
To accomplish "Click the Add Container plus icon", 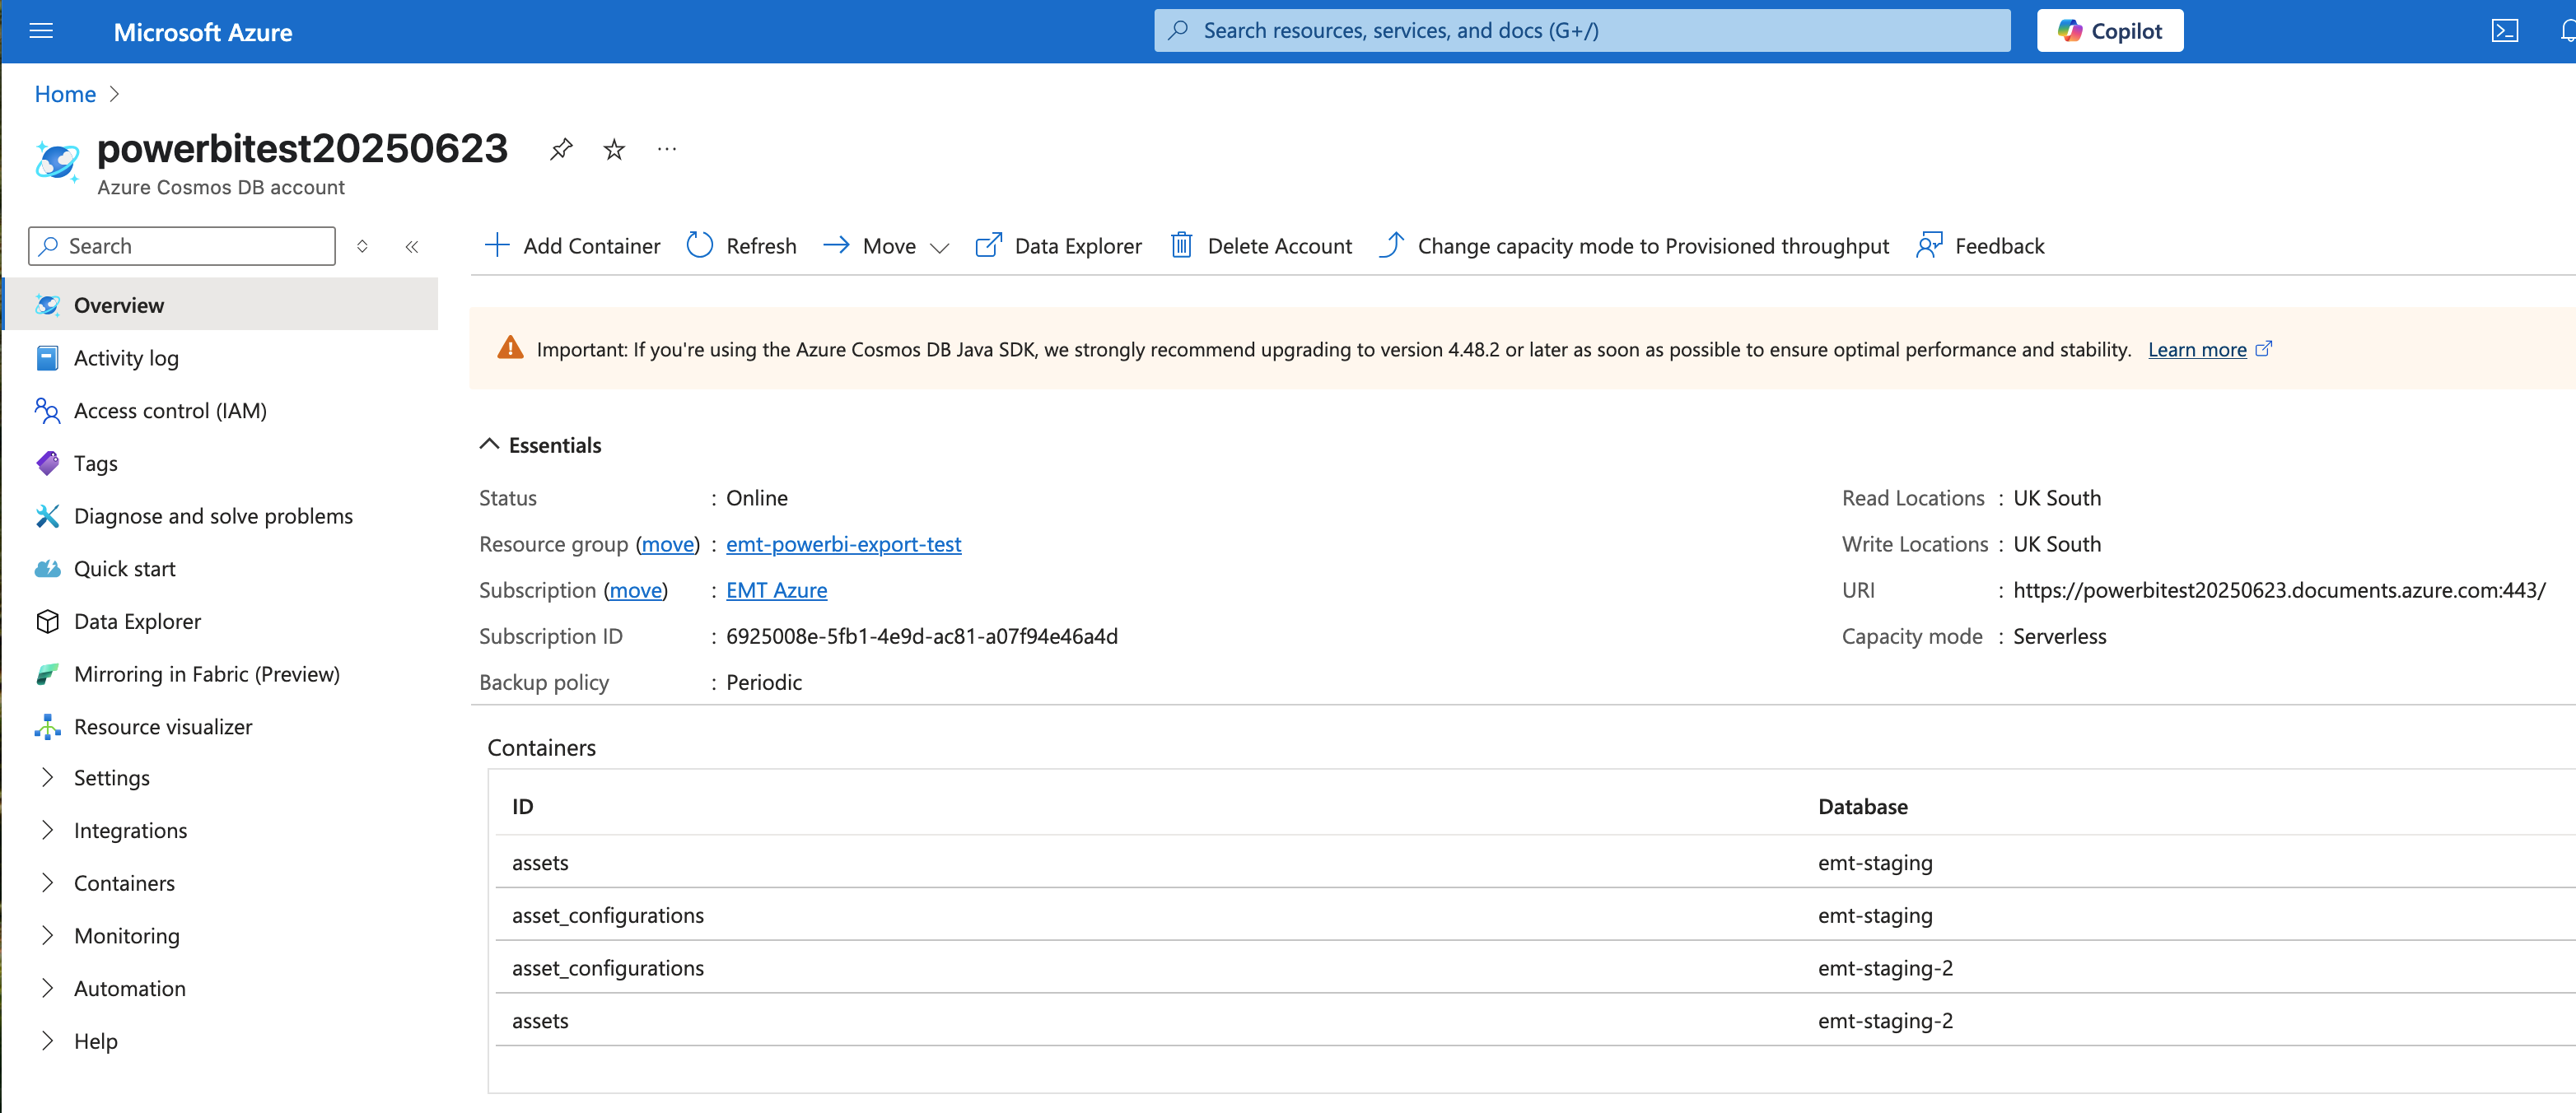I will [497, 246].
